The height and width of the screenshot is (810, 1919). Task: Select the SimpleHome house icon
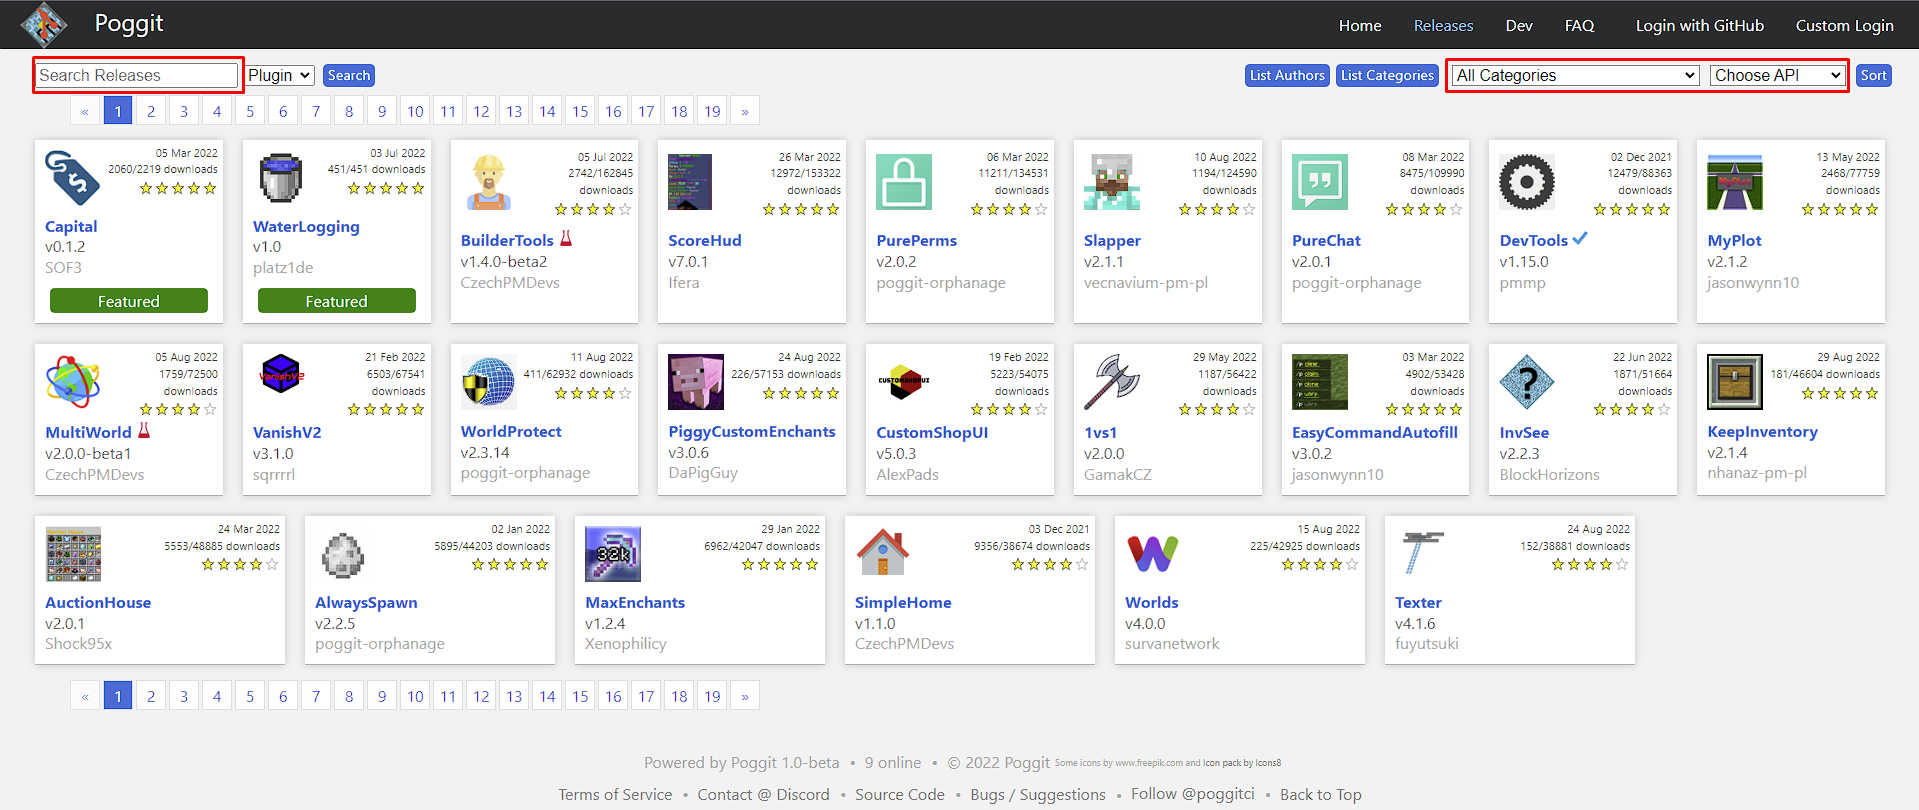(x=883, y=553)
